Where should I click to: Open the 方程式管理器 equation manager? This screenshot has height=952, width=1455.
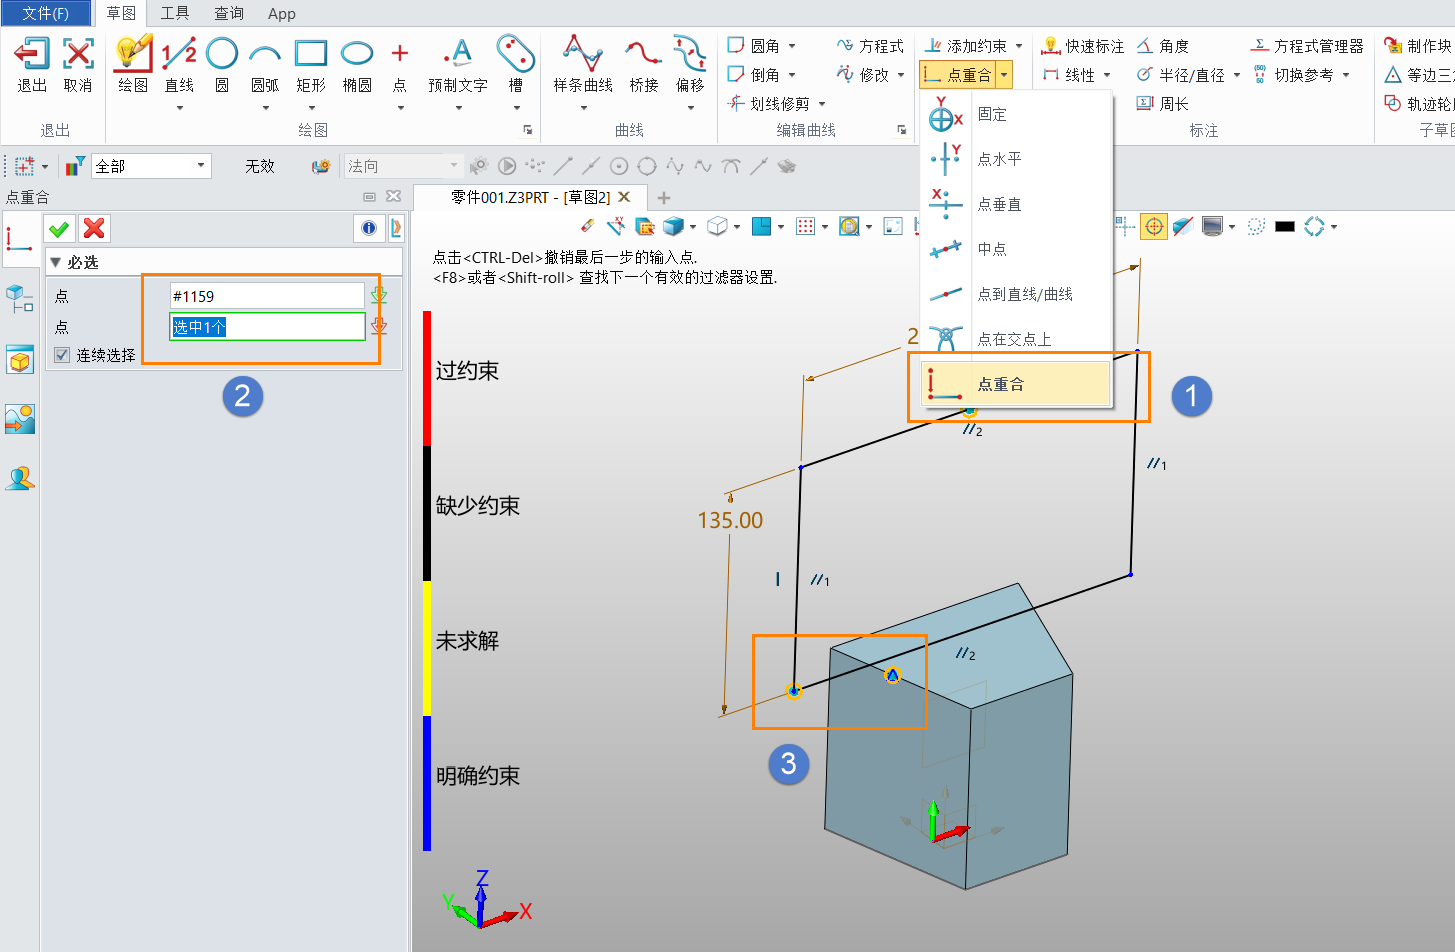point(1307,46)
